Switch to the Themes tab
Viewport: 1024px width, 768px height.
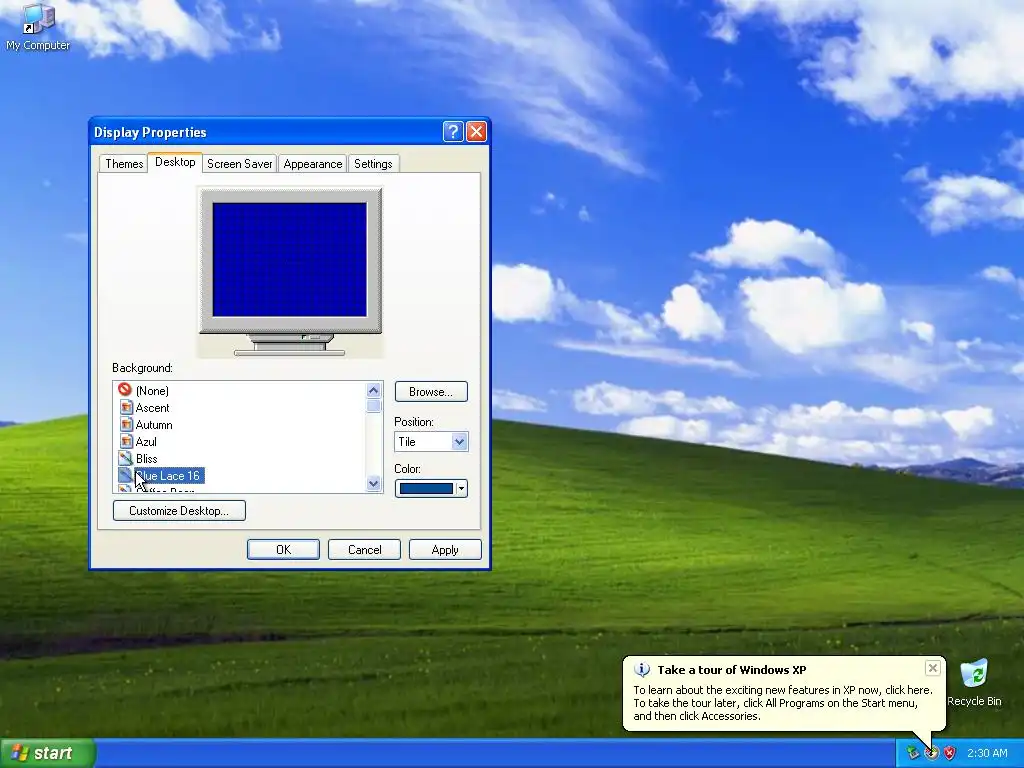(x=124, y=164)
